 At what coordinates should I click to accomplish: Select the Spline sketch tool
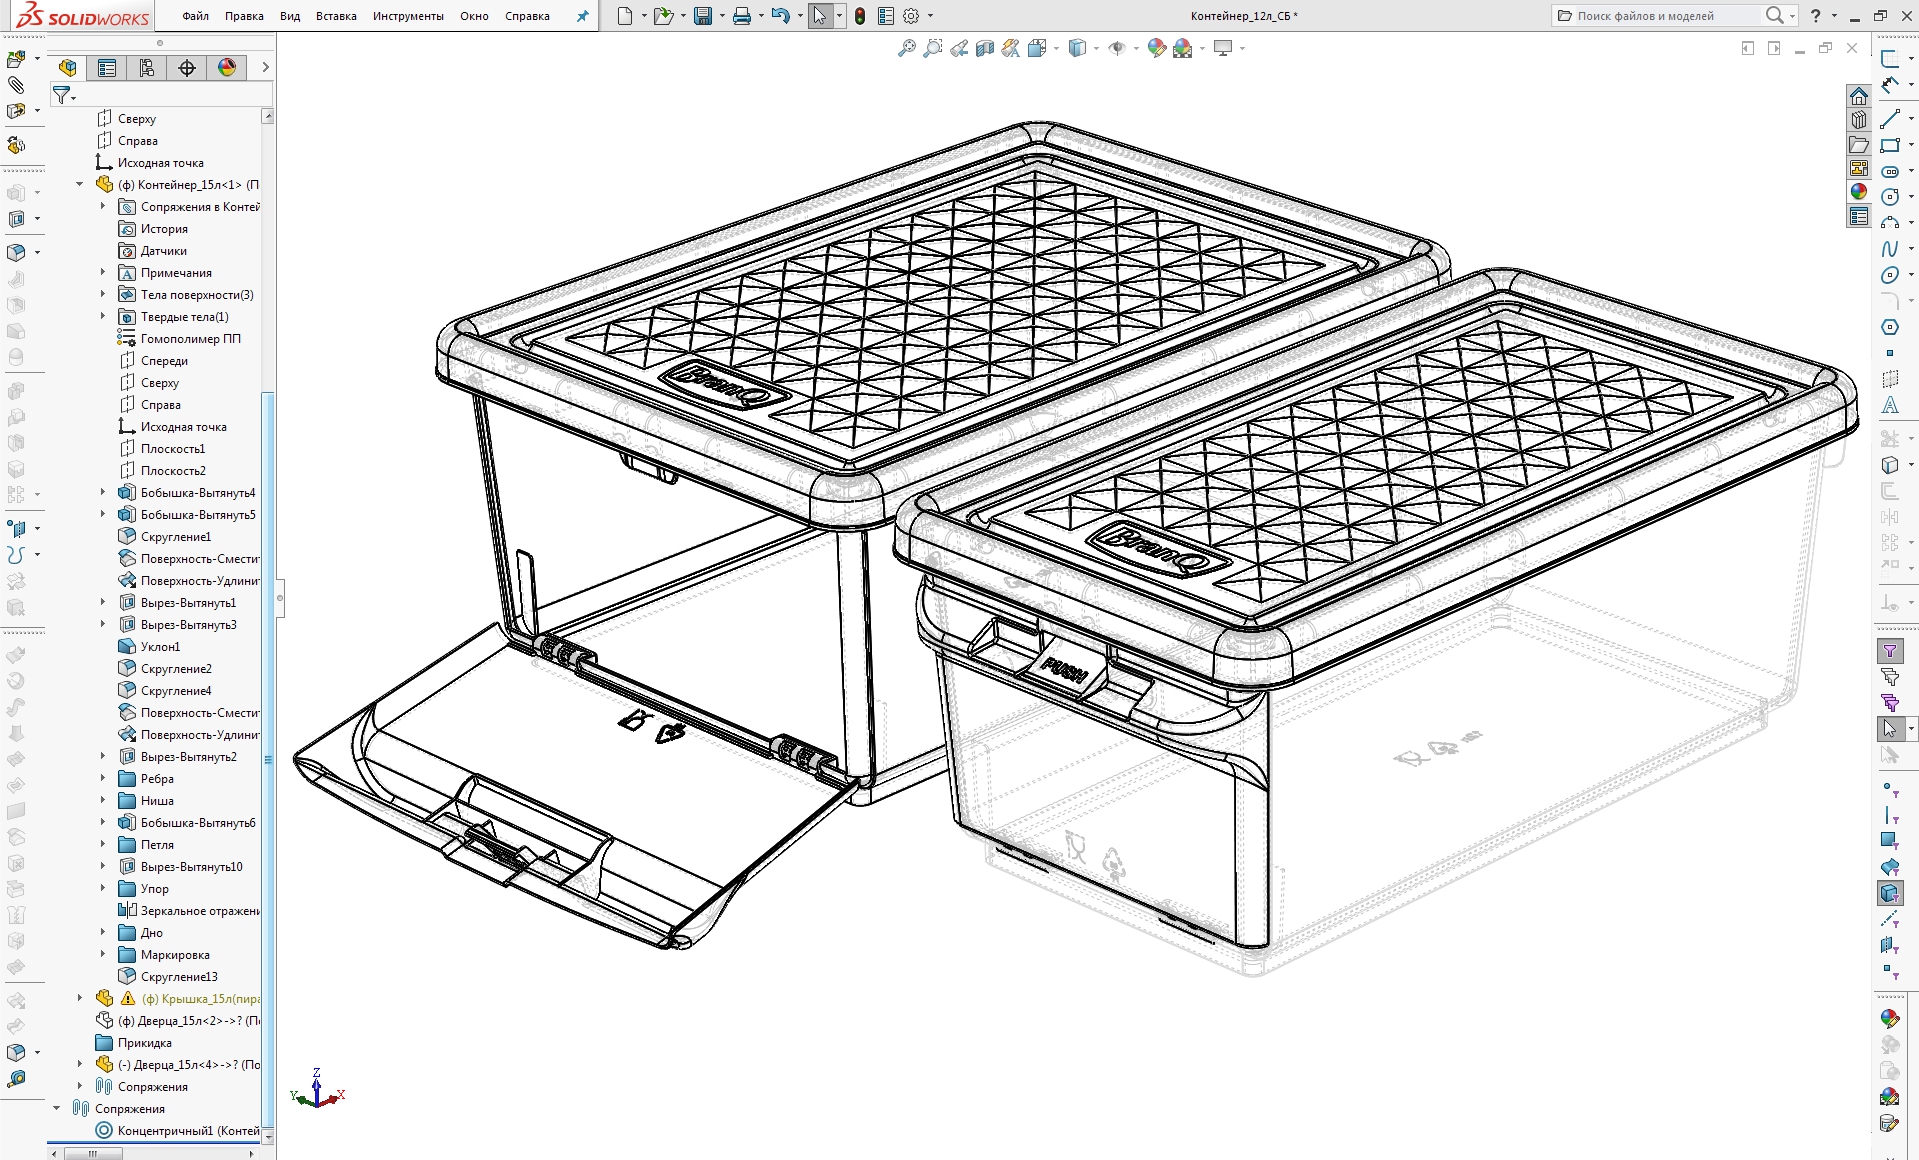coord(1890,249)
